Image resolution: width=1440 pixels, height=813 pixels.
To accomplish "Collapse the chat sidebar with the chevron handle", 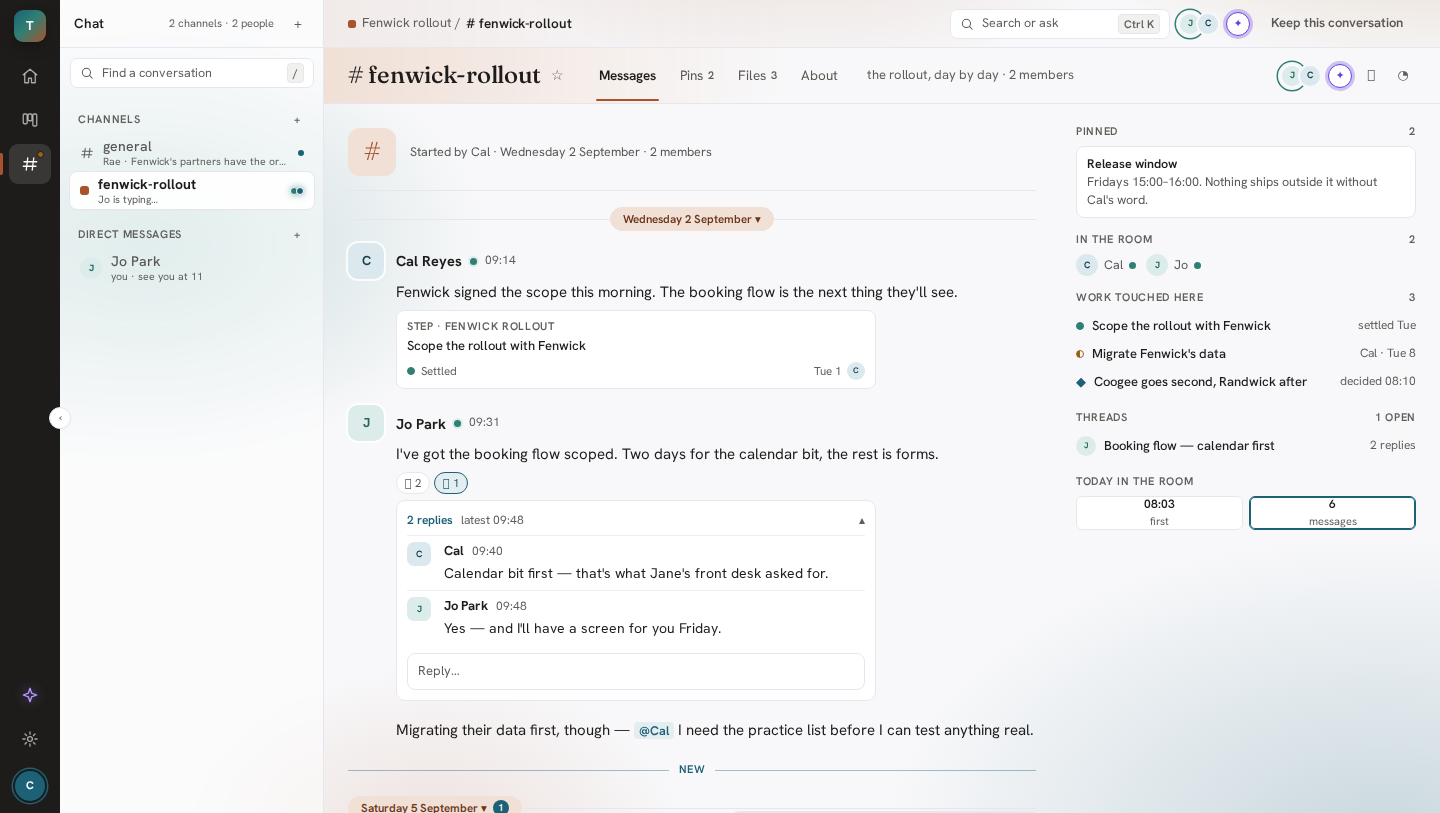I will (60, 418).
